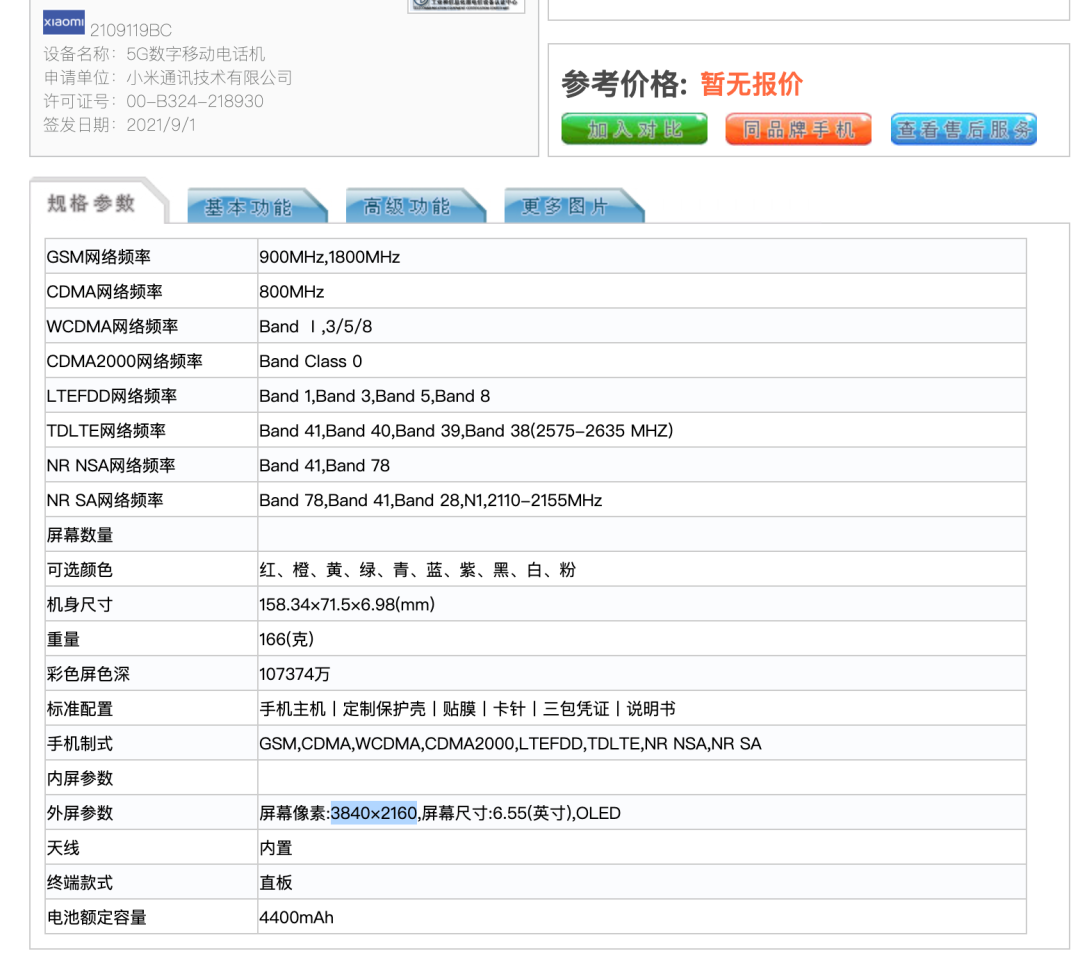Screen dimensions: 1080x958
Task: Click the 内置 antenna value
Action: pyautogui.click(x=276, y=848)
